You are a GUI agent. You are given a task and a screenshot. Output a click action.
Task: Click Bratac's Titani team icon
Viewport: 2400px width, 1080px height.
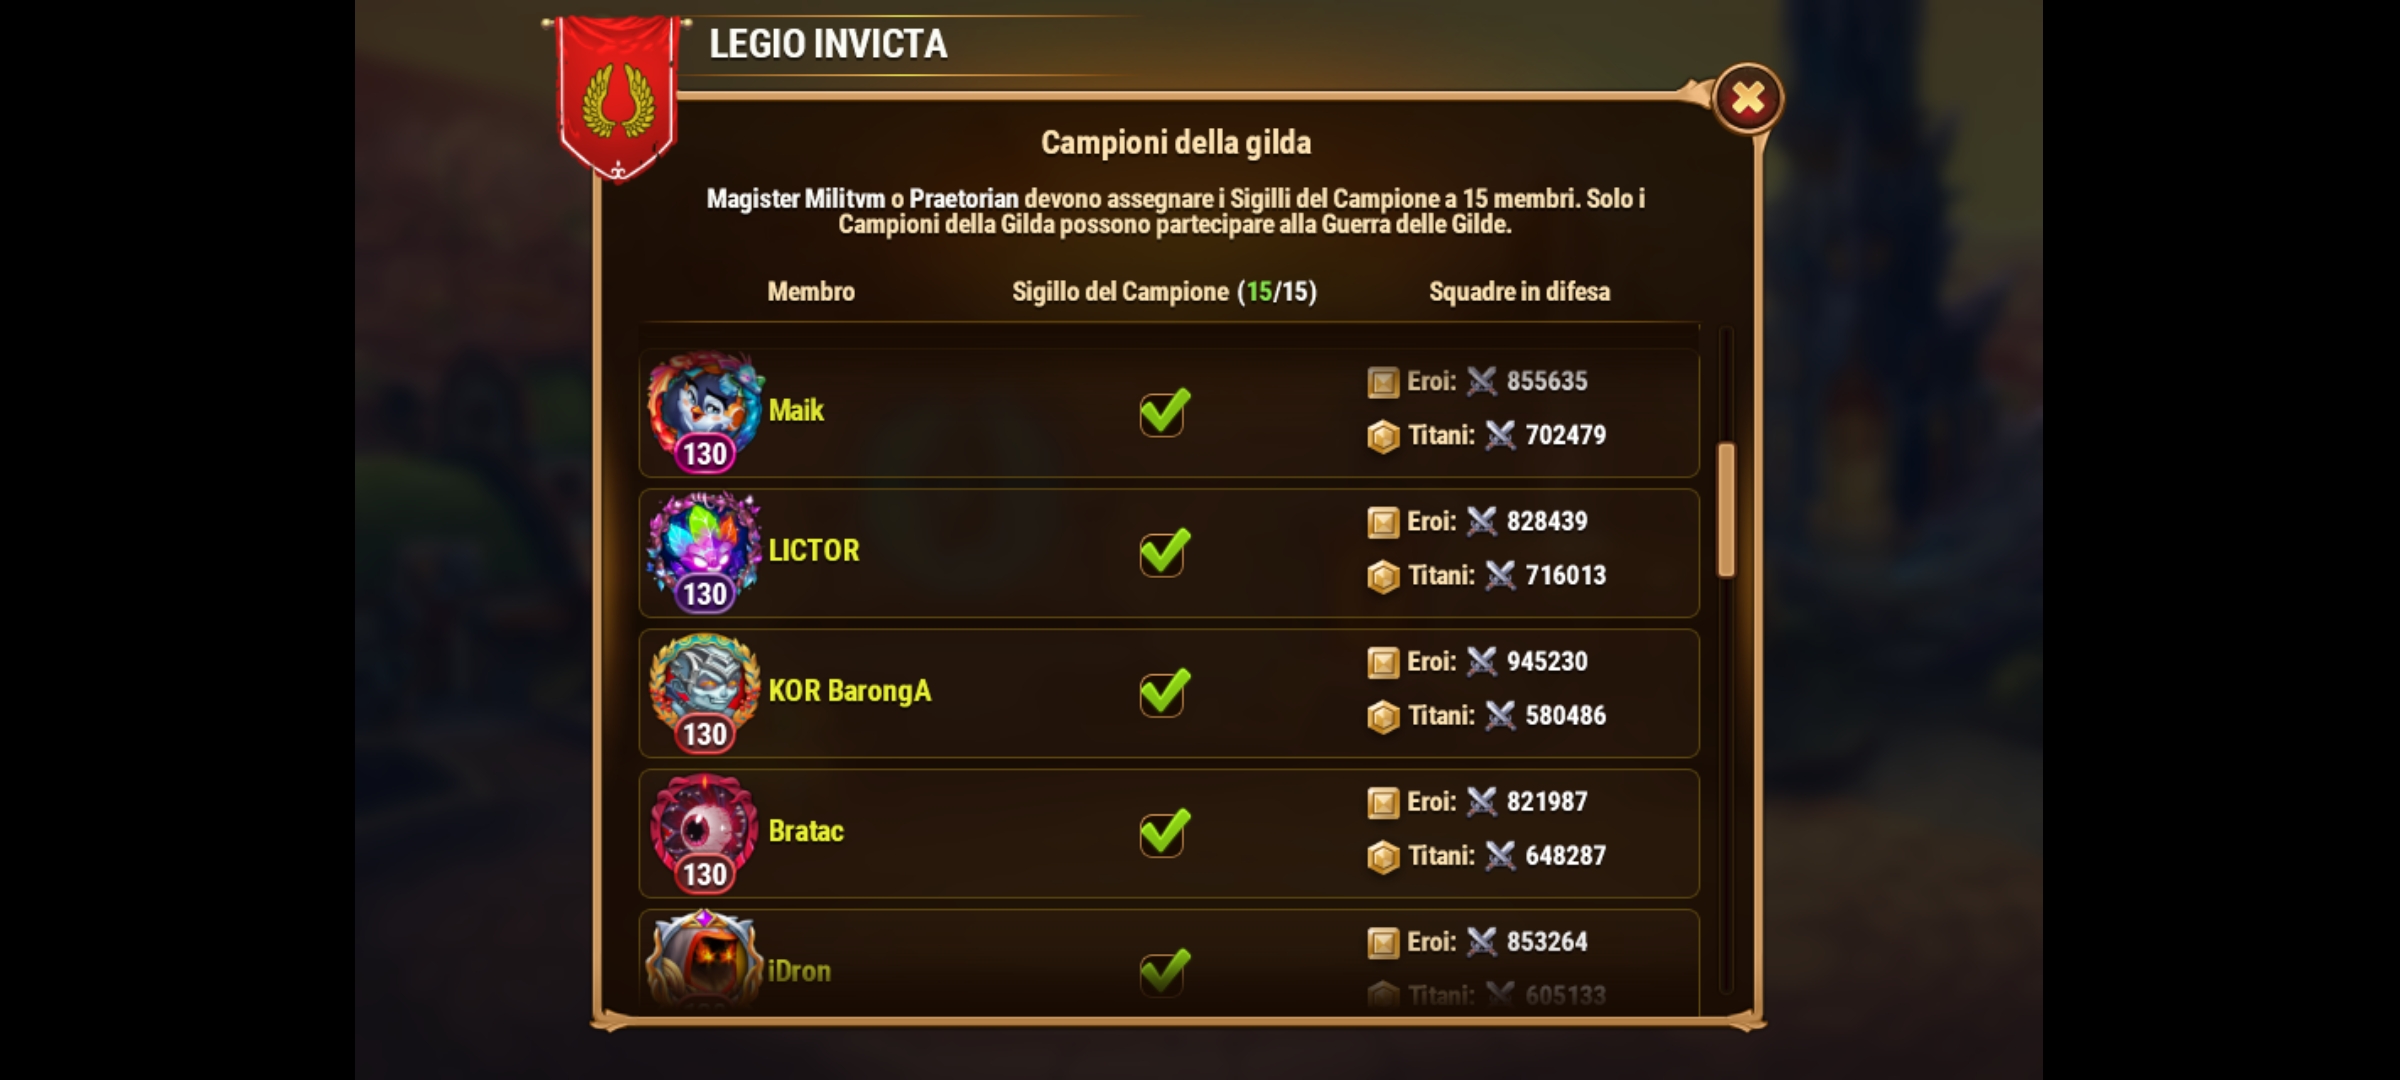1383,856
